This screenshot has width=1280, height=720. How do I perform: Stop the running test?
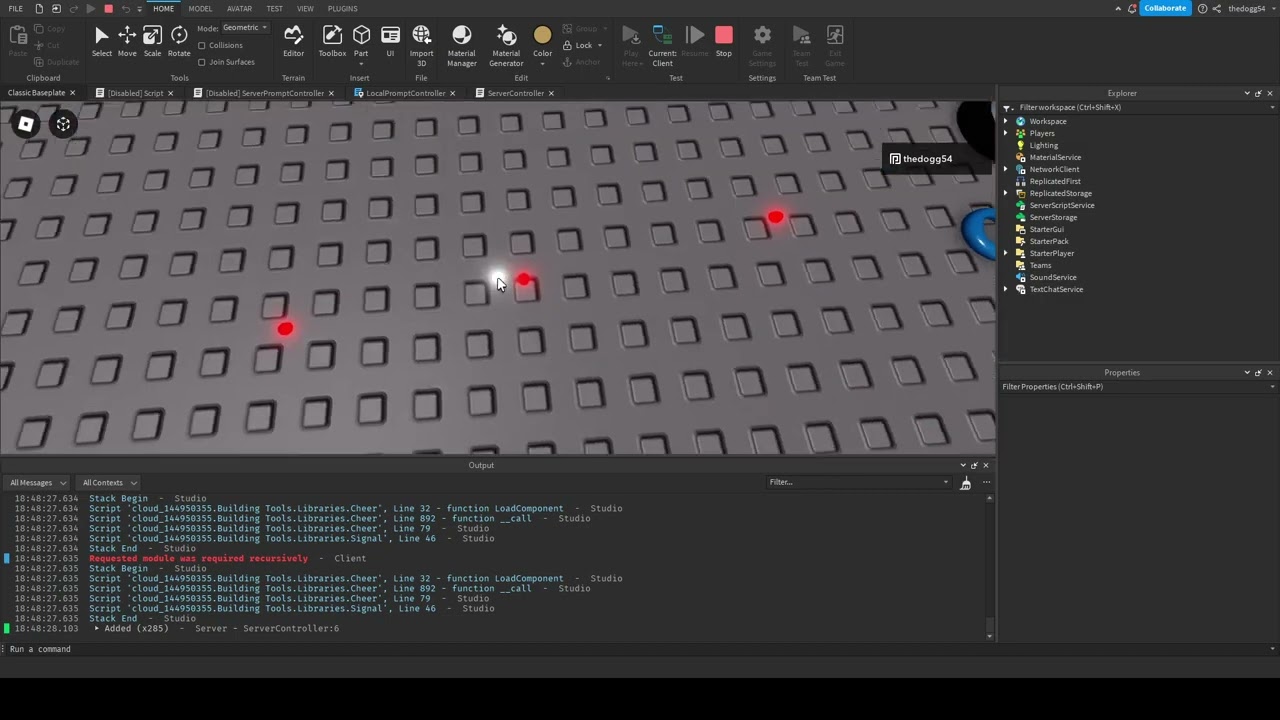[x=724, y=41]
